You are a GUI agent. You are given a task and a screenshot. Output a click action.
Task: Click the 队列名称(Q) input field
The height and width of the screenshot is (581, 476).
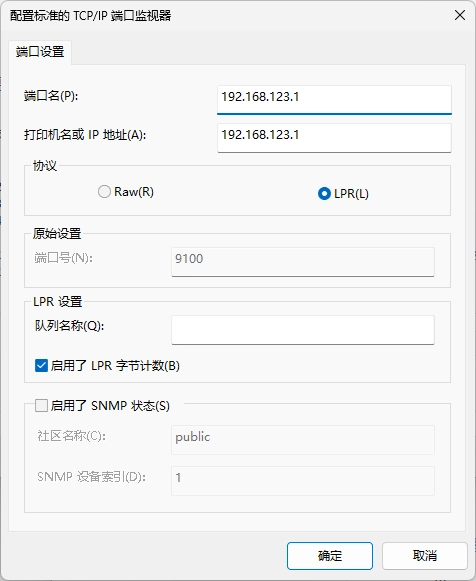coord(303,330)
